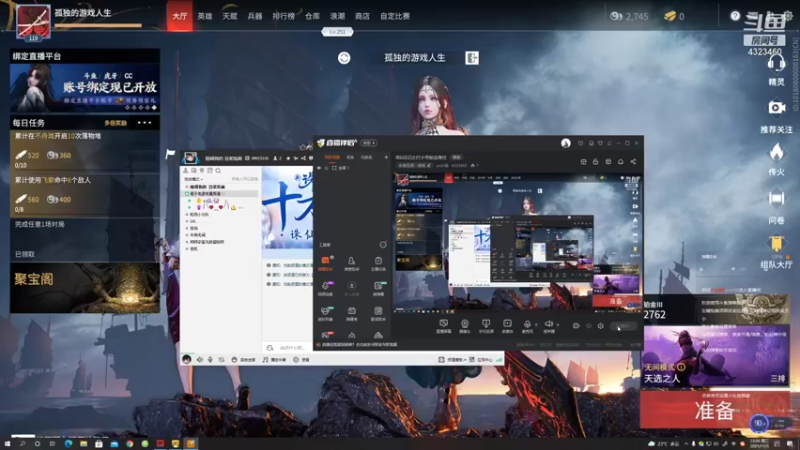Open the 组队大厅 banner icon
Image resolution: width=800 pixels, height=450 pixels.
[776, 245]
